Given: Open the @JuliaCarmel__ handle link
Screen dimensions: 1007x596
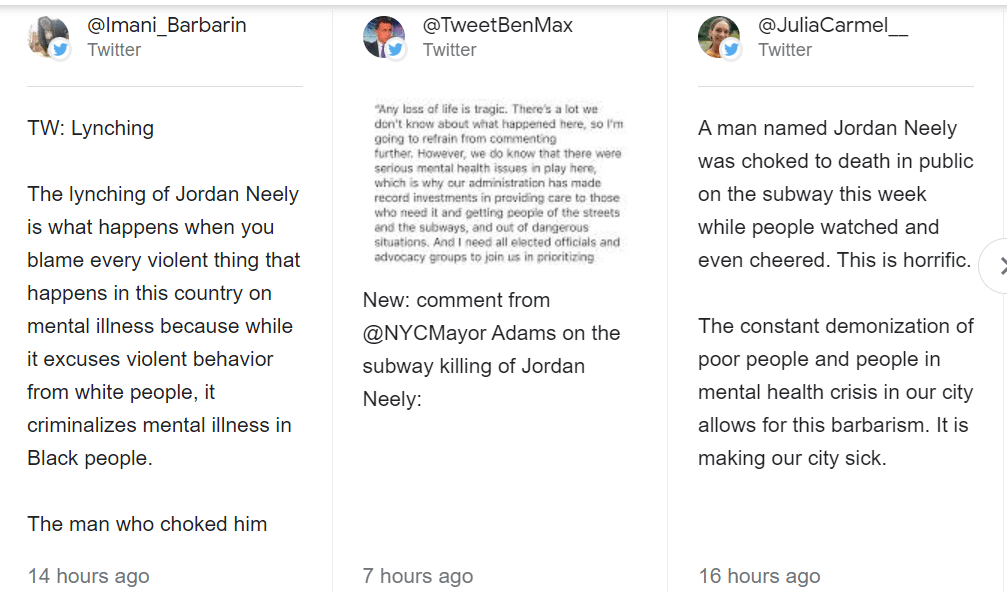Looking at the screenshot, I should coord(832,25).
